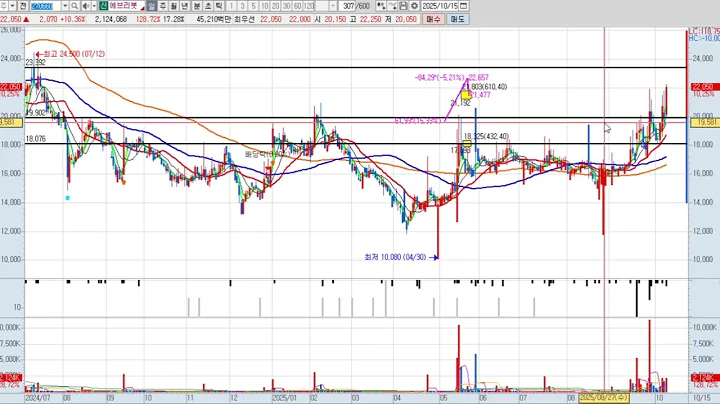Click the 22,657 magenta annotation text
The width and height of the screenshot is (720, 404).
pyautogui.click(x=478, y=78)
